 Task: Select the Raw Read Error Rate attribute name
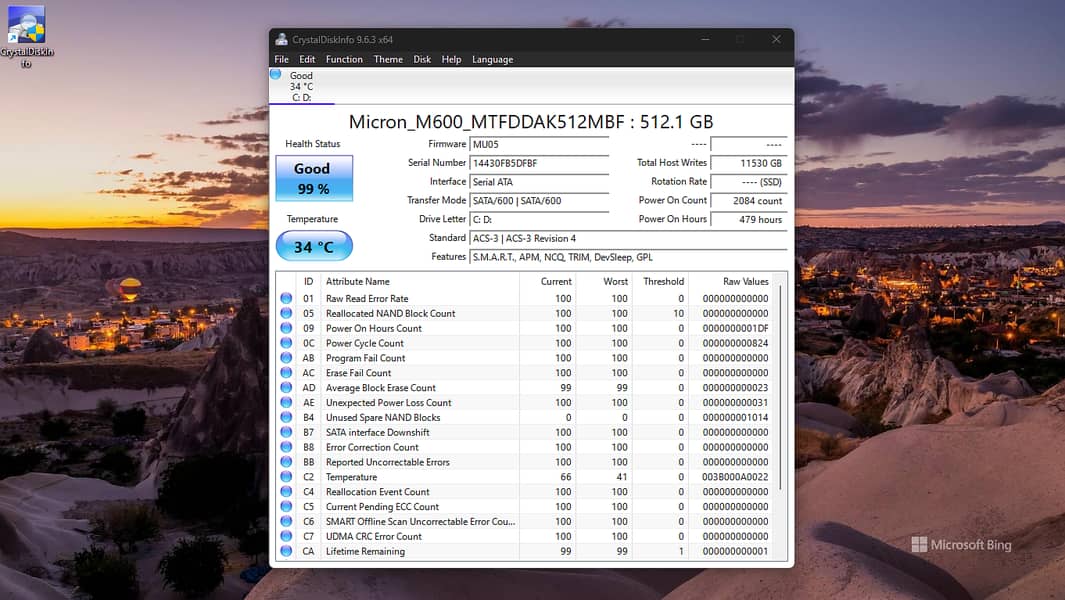click(367, 298)
